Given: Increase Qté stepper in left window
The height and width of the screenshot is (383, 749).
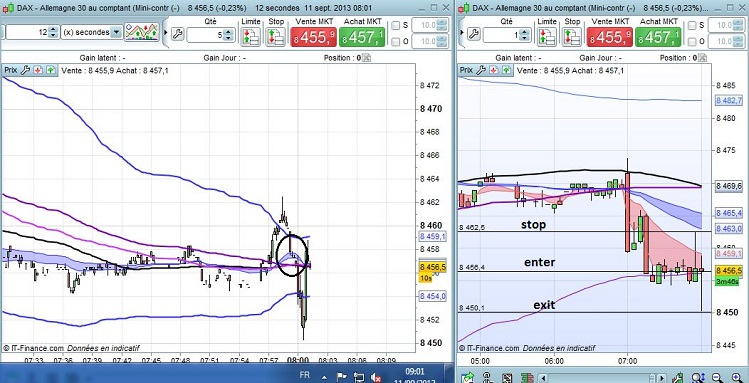Looking at the screenshot, I should [228, 32].
